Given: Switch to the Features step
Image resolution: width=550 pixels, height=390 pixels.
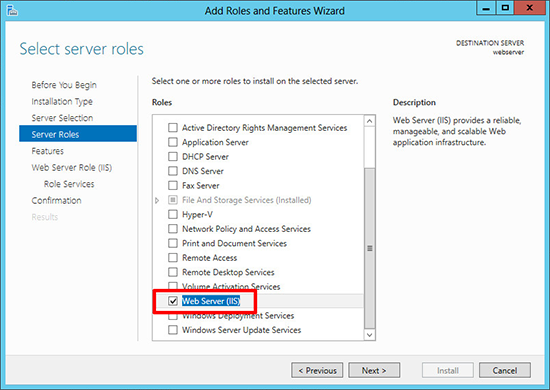Looking at the screenshot, I should 48,151.
